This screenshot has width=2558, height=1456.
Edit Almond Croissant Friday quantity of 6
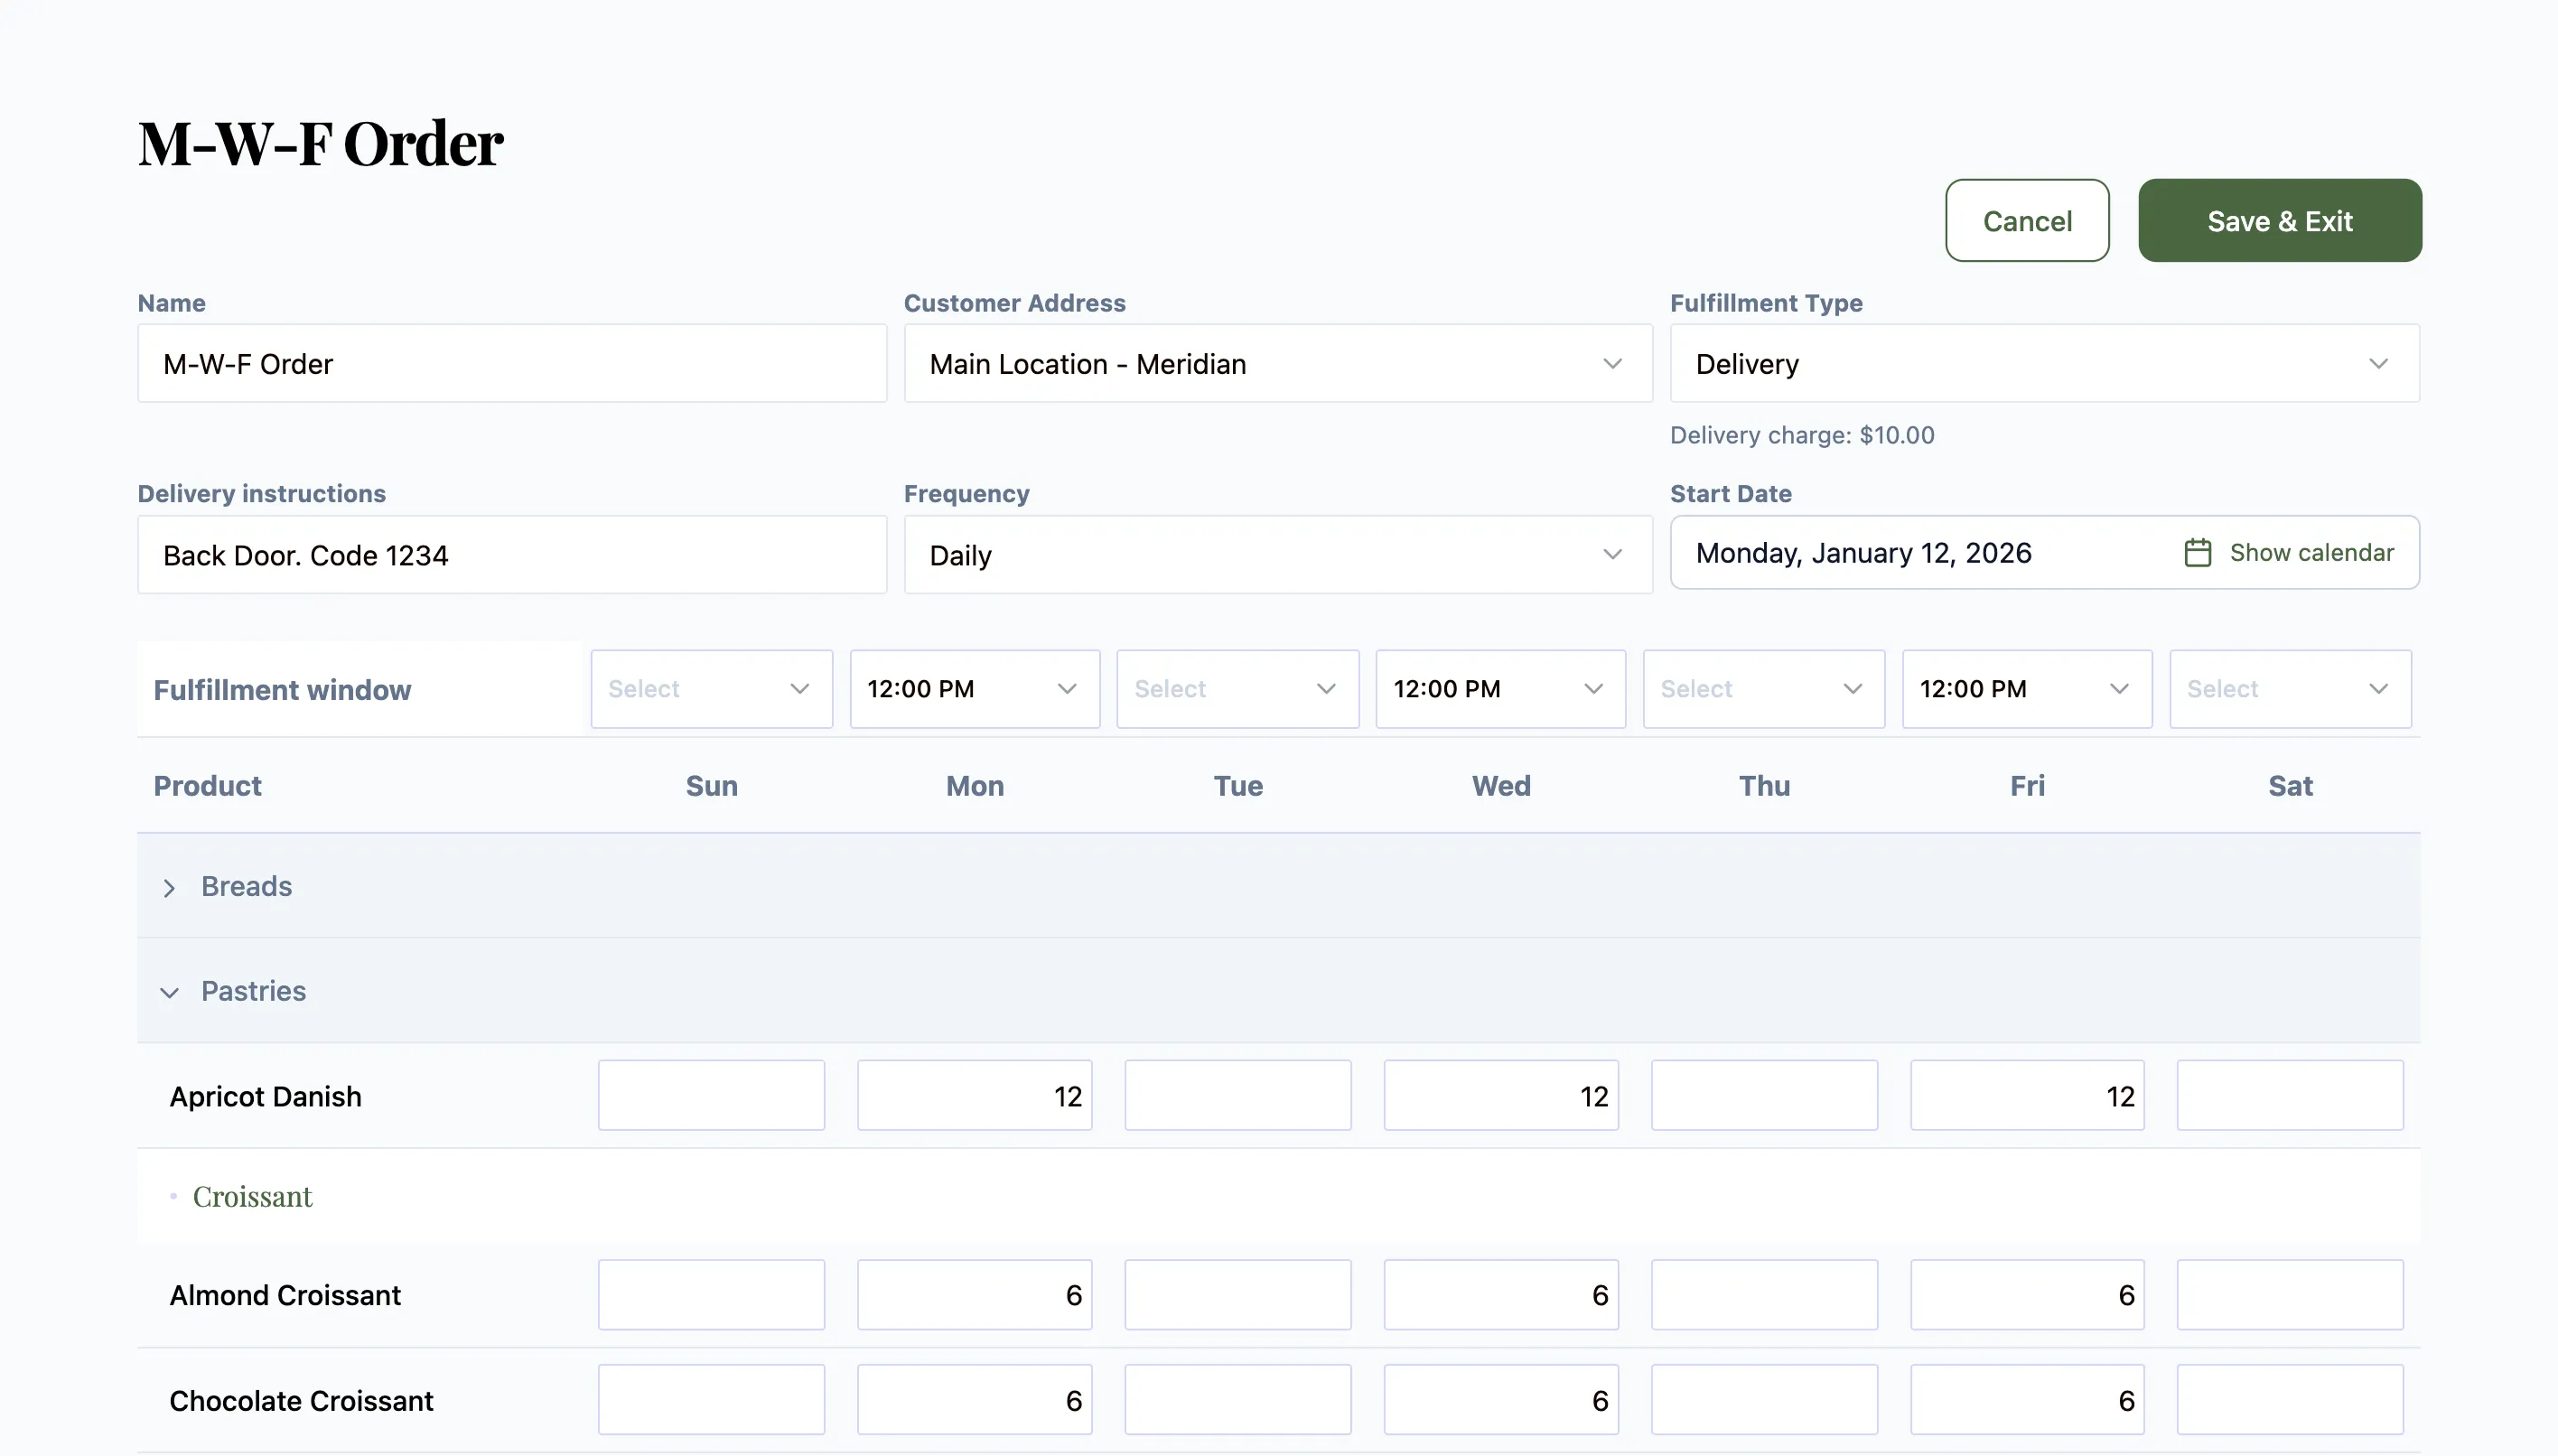click(2027, 1294)
